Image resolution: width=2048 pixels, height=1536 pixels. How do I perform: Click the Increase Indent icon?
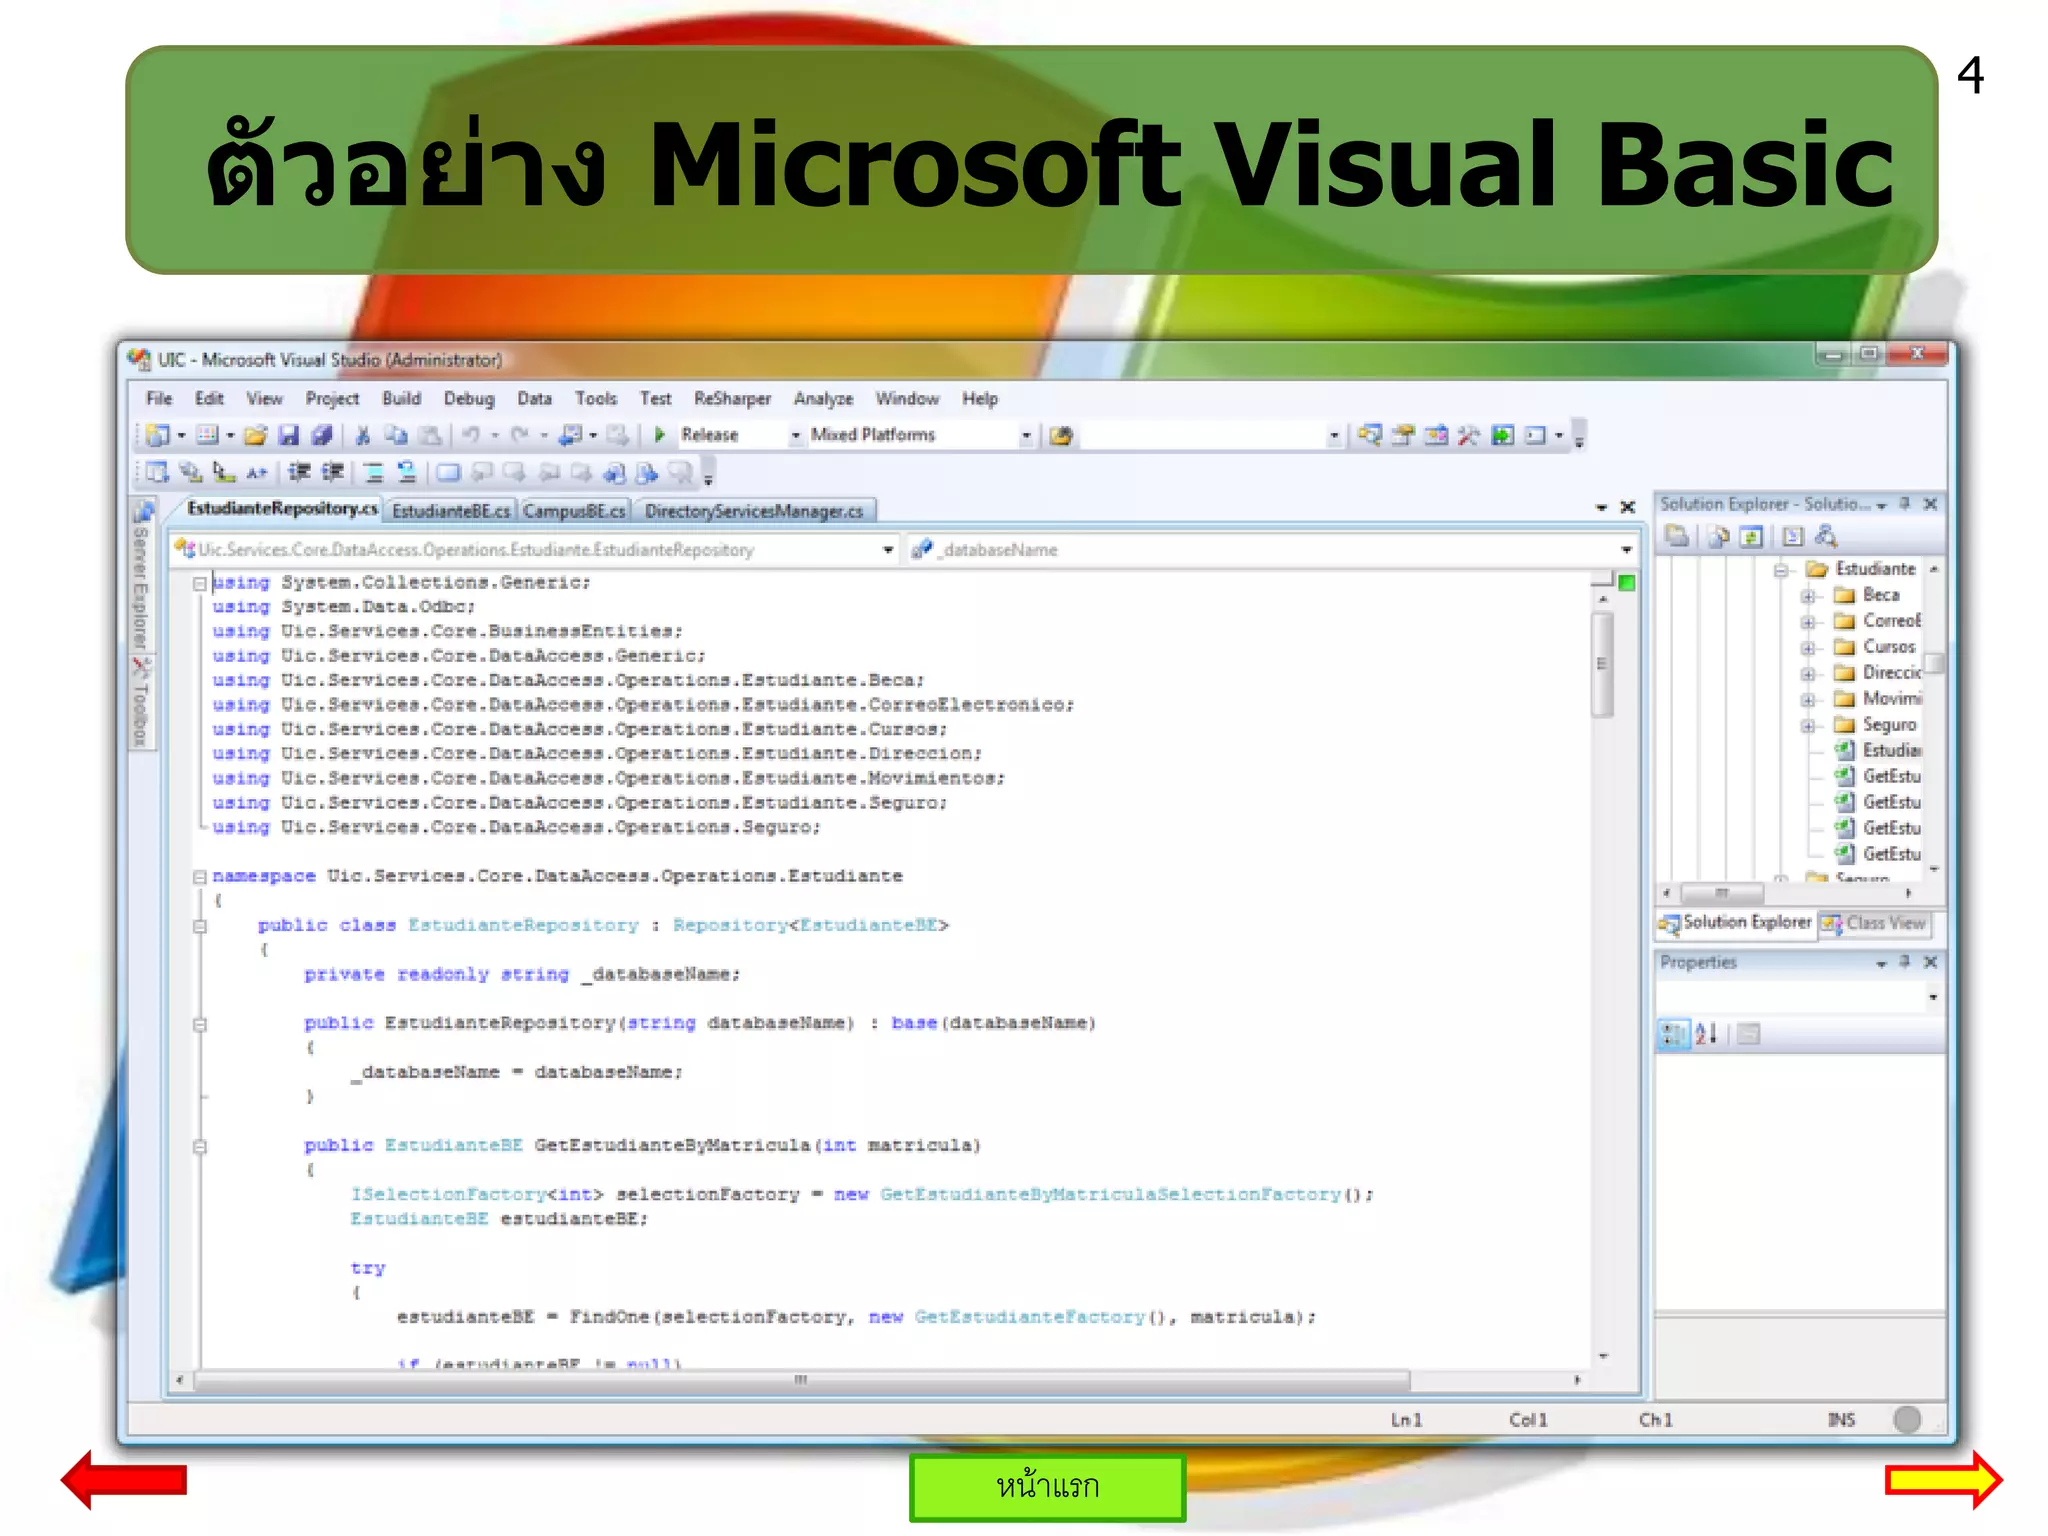coord(332,472)
